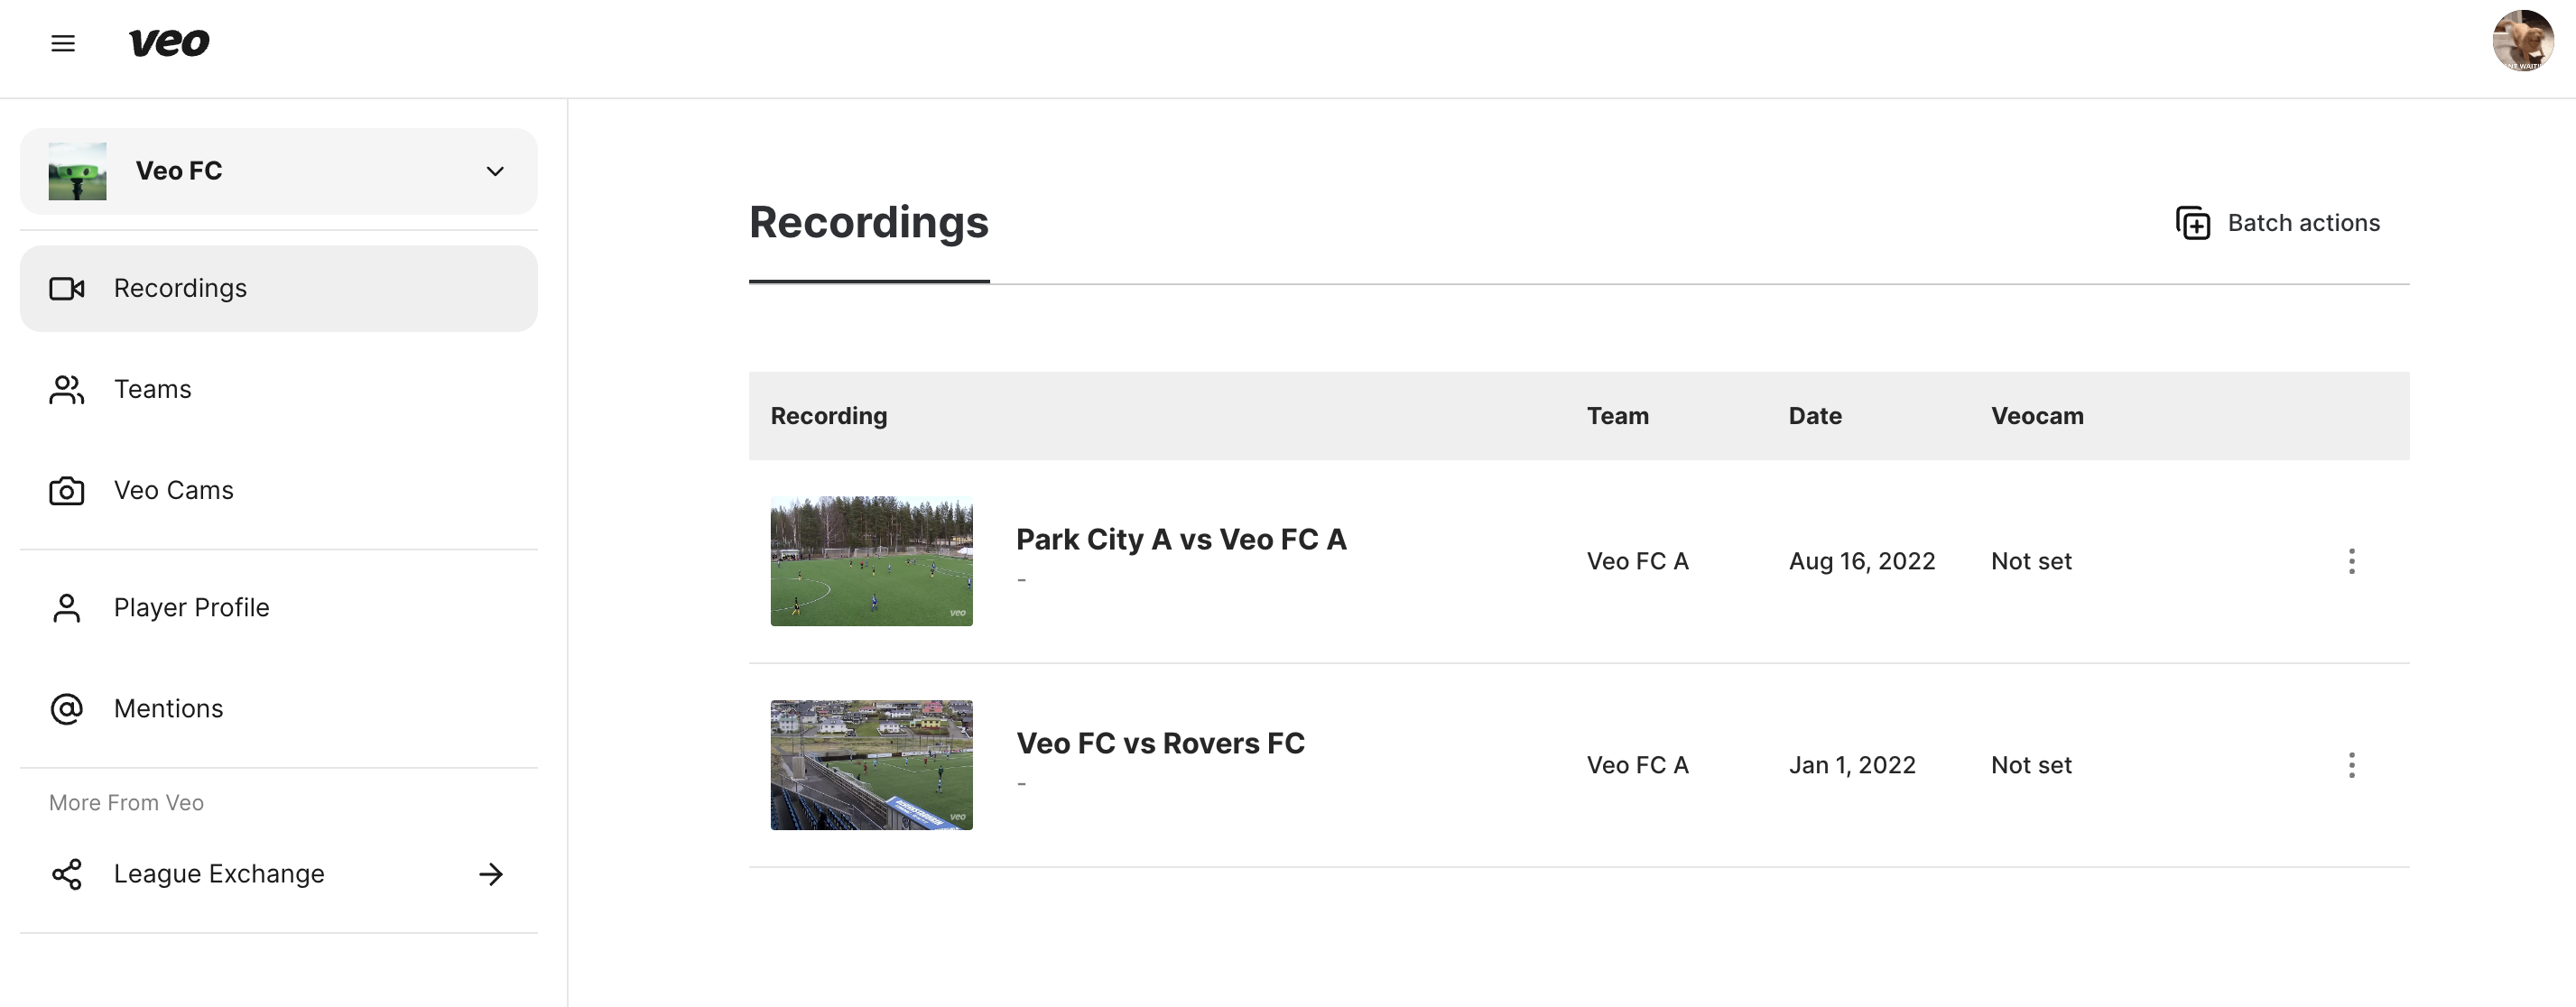2576x1007 pixels.
Task: Open Player Profile from sidebar
Action: click(x=279, y=608)
